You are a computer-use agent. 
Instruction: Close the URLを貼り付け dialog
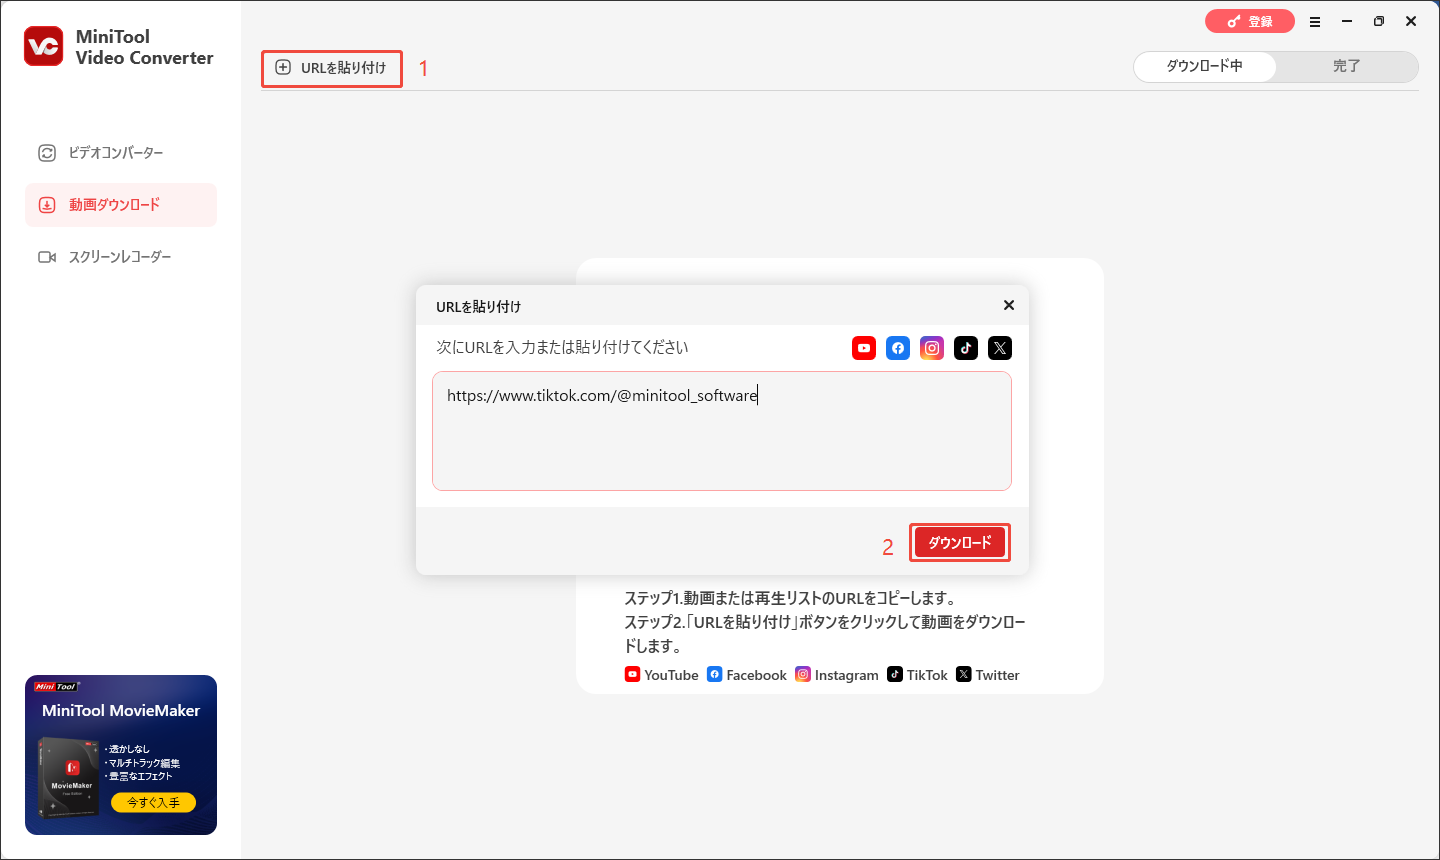[x=1009, y=305]
